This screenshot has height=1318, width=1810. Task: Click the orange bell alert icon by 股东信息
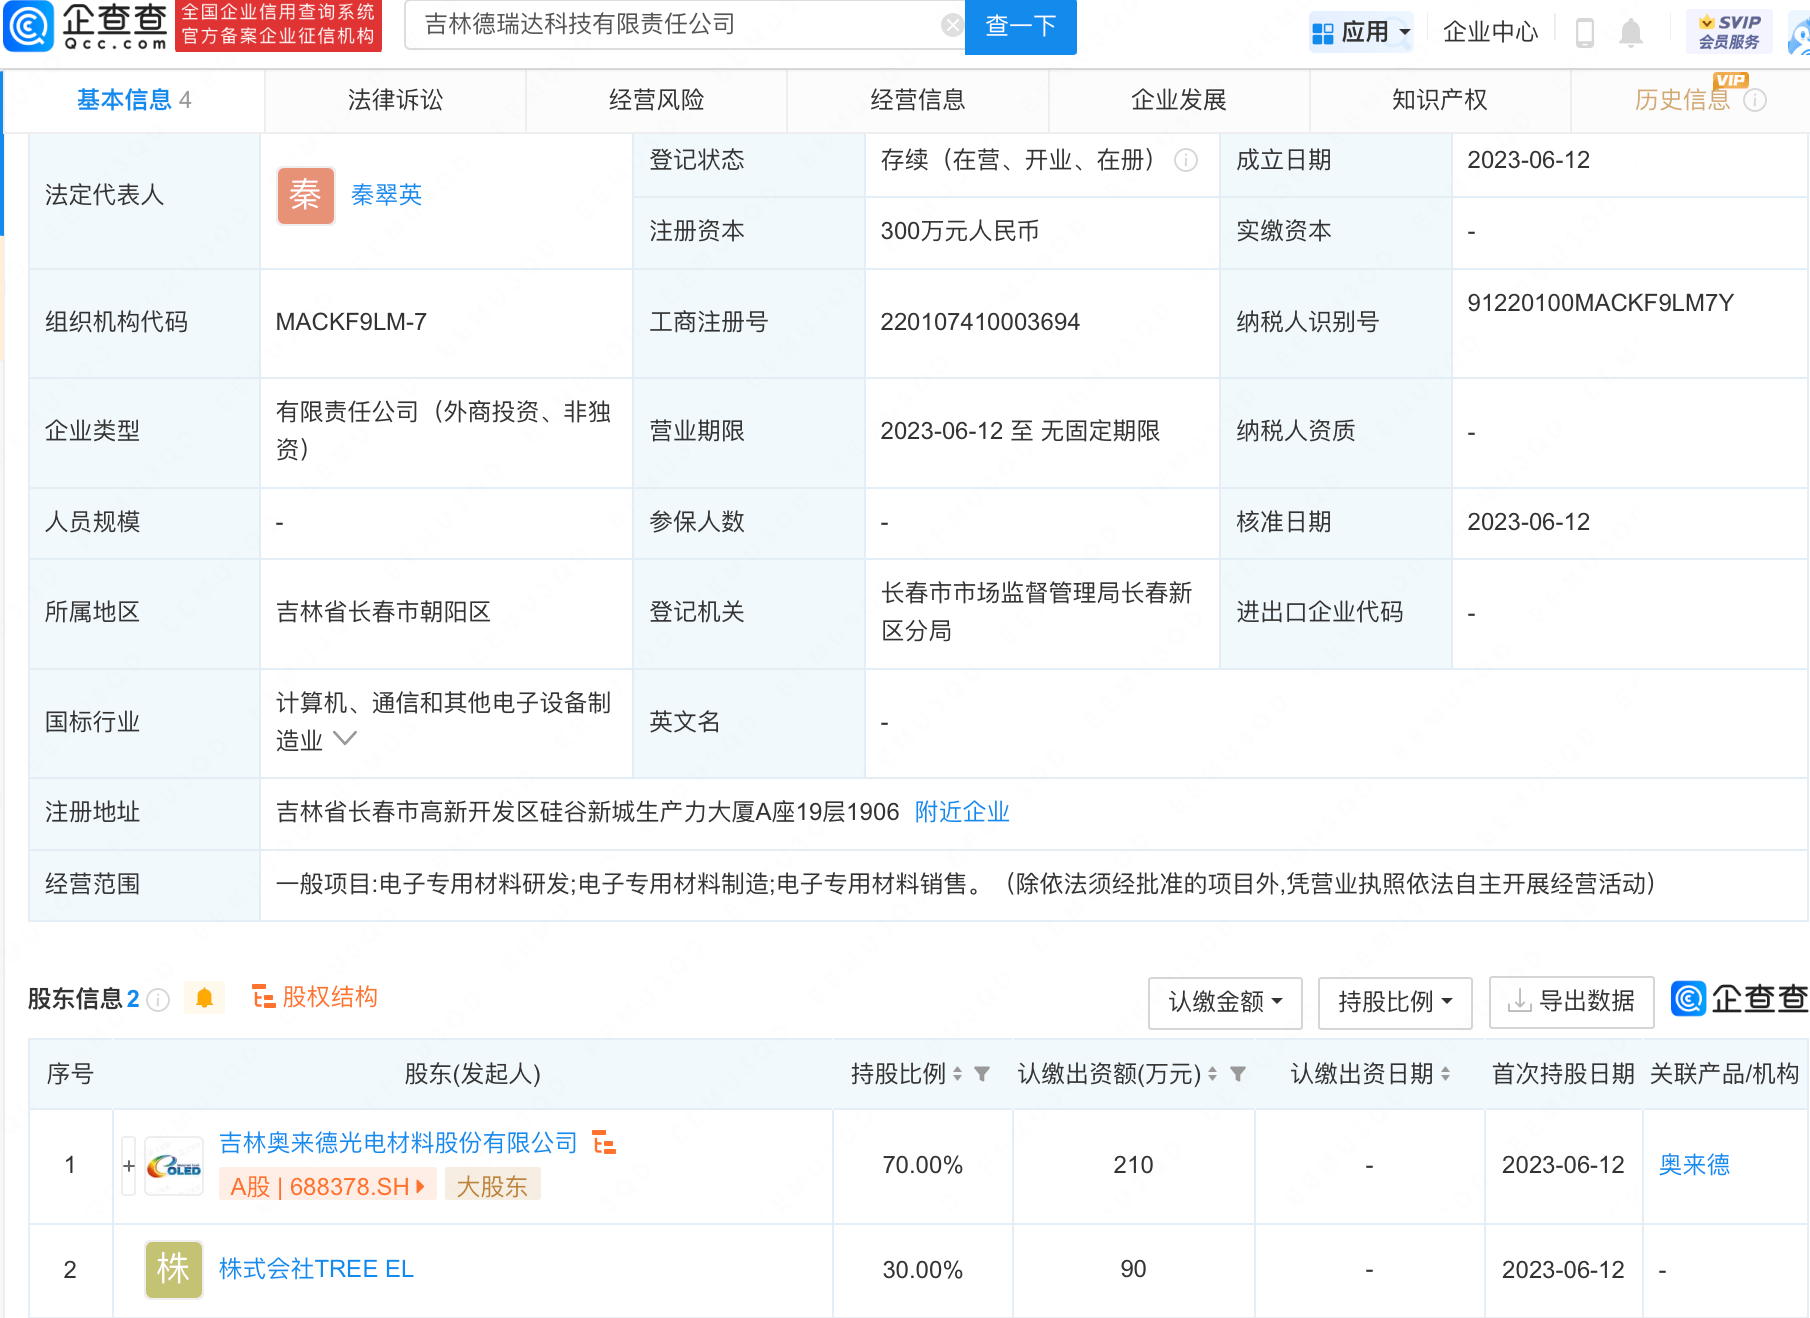coord(205,998)
